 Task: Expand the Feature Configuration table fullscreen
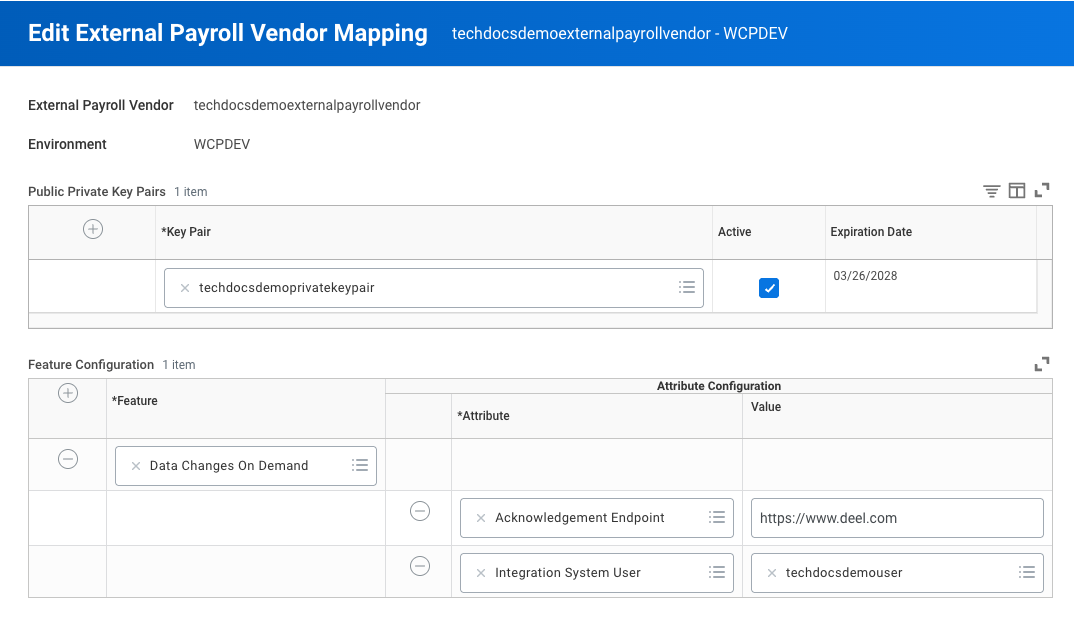(1041, 364)
